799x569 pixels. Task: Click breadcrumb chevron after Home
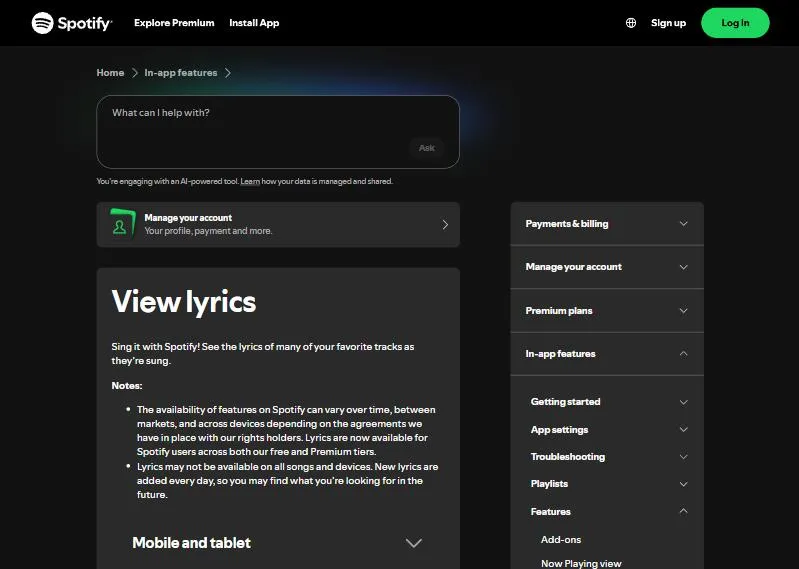[135, 73]
